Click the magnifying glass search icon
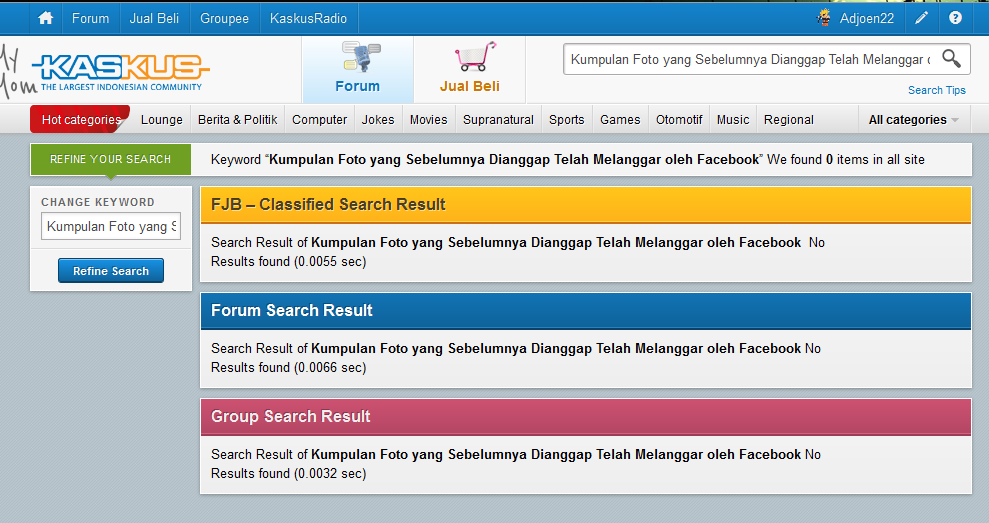This screenshot has width=989, height=523. click(x=951, y=59)
